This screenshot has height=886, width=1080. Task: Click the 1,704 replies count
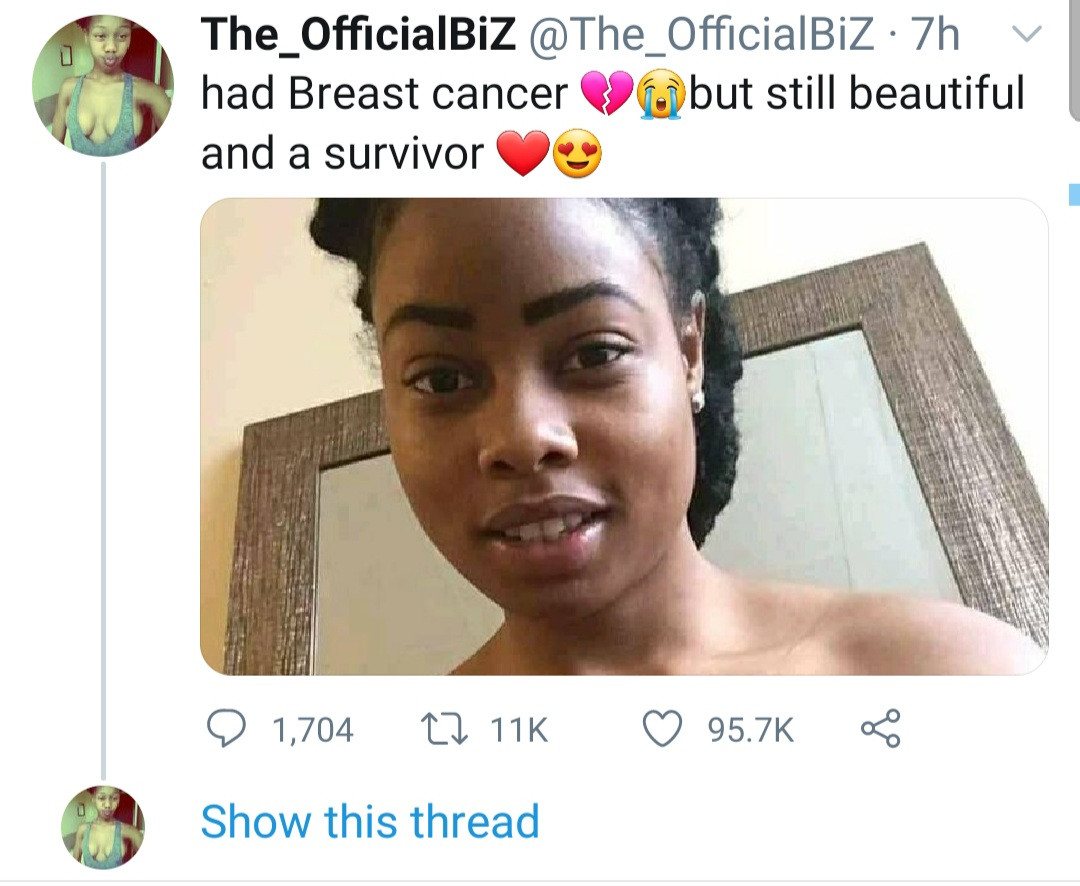(313, 731)
